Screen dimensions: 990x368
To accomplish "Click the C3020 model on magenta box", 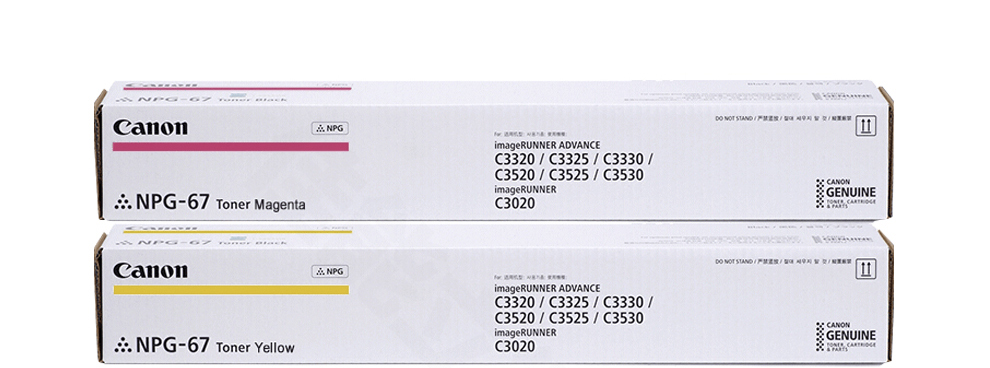I will pyautogui.click(x=515, y=203).
